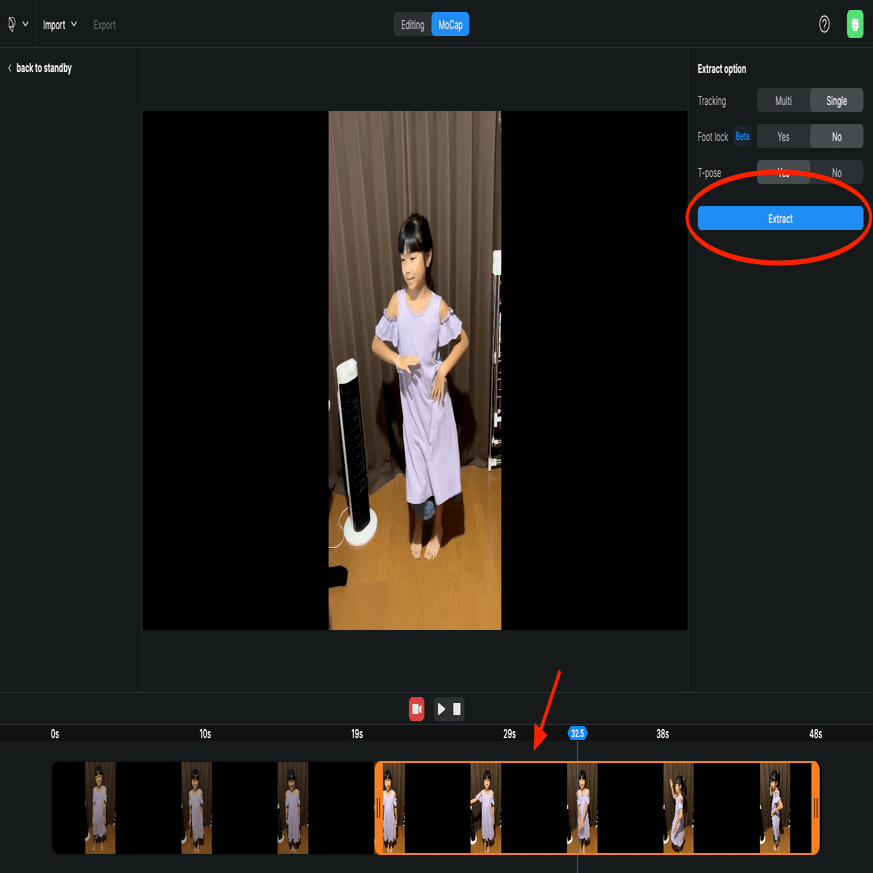
Task: Switch to the MoCap tab
Action: [450, 24]
